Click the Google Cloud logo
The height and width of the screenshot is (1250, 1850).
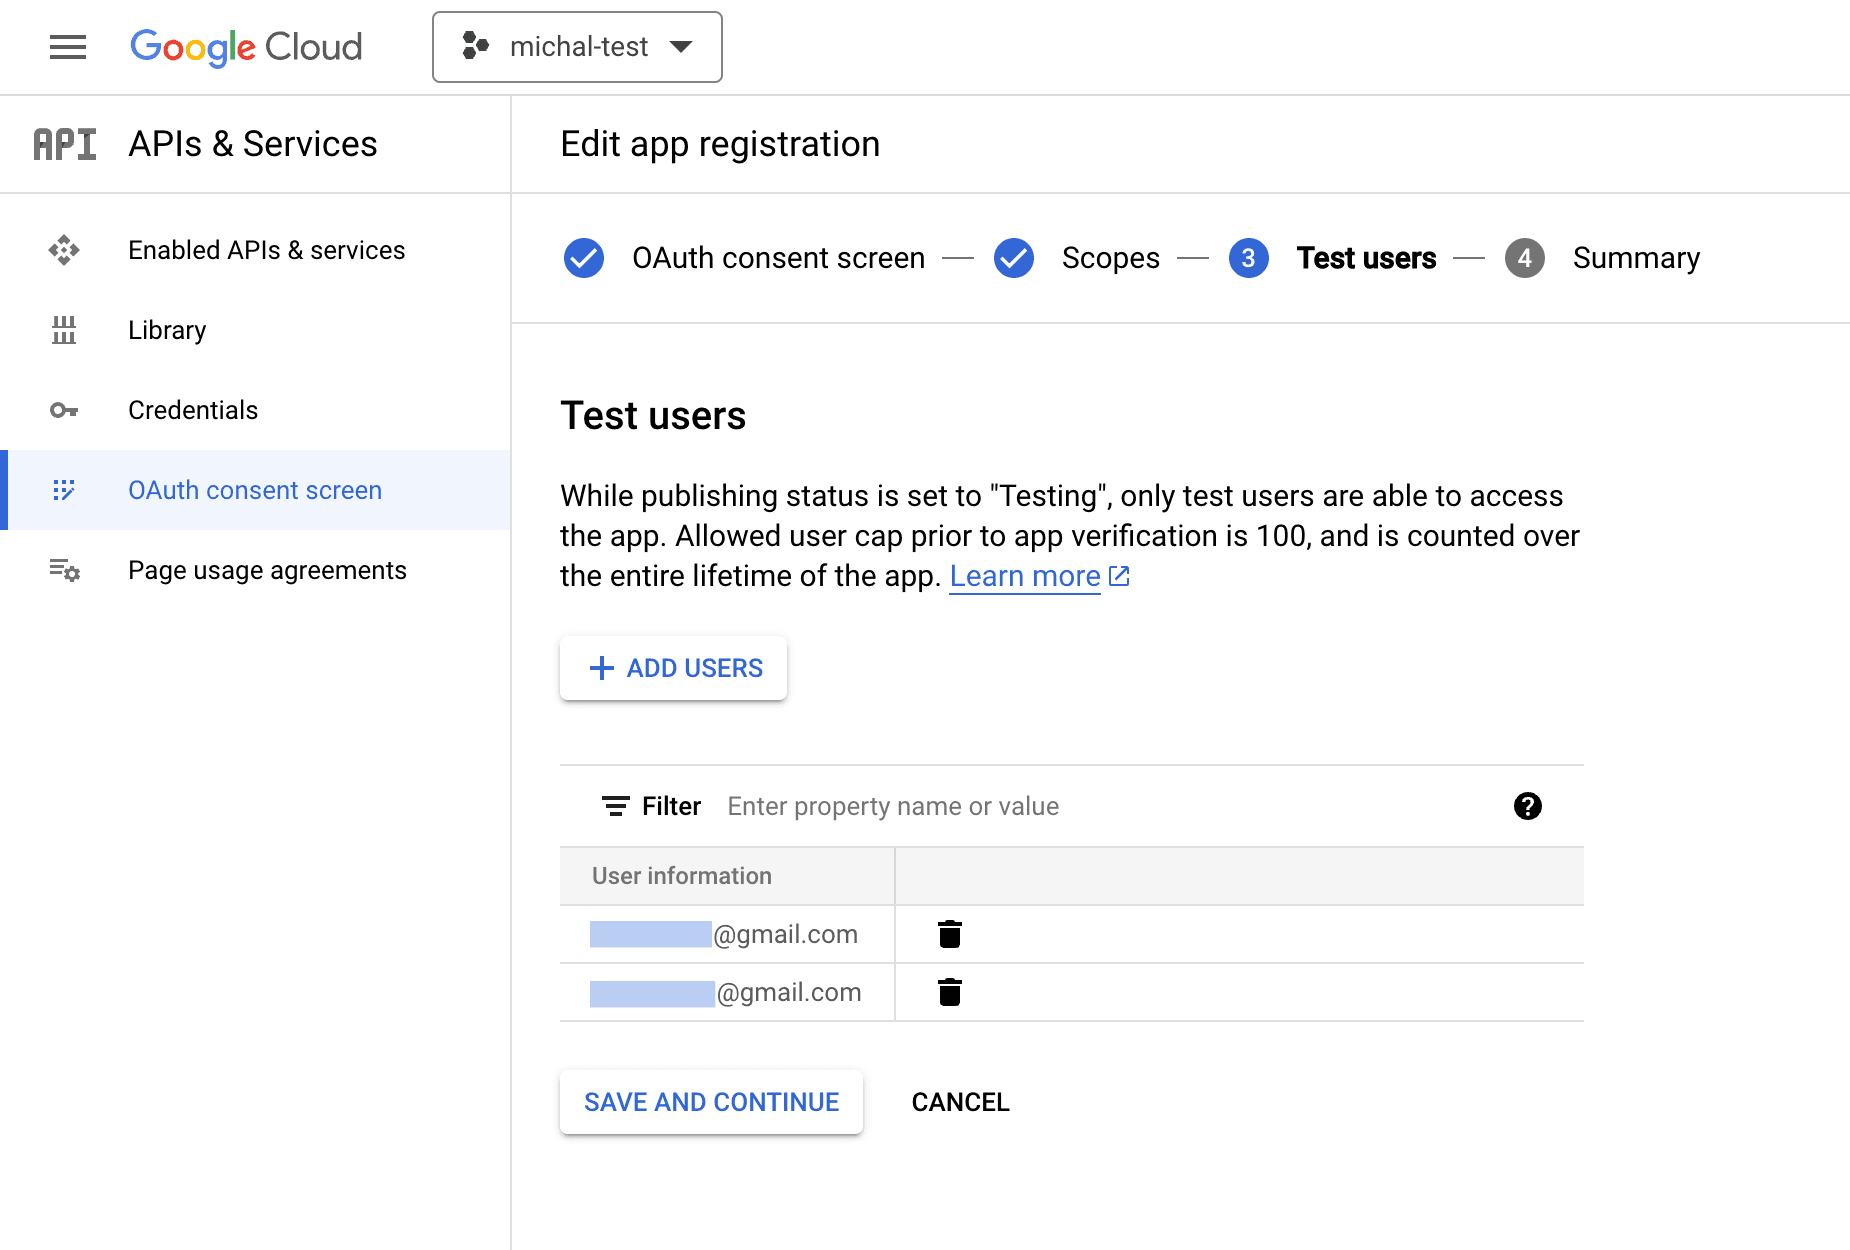pyautogui.click(x=246, y=47)
